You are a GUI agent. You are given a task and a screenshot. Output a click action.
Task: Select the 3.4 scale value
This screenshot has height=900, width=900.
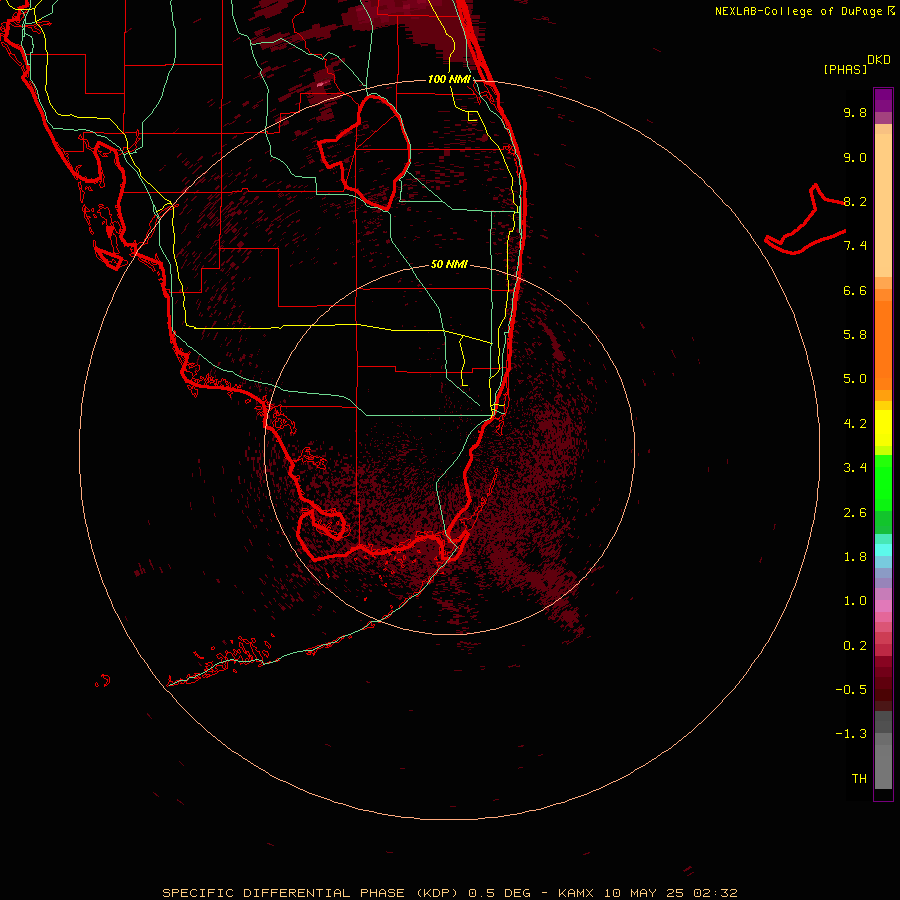click(855, 468)
